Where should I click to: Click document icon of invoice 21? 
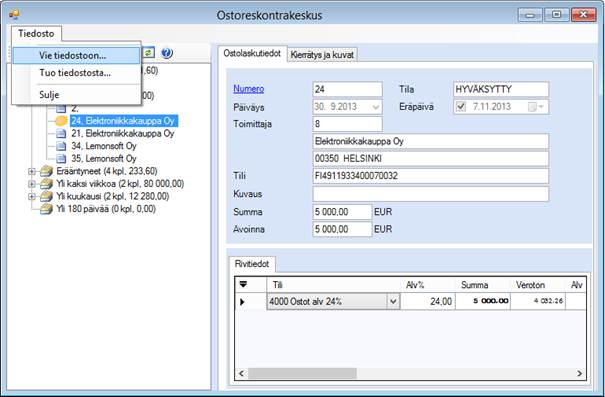pos(61,134)
